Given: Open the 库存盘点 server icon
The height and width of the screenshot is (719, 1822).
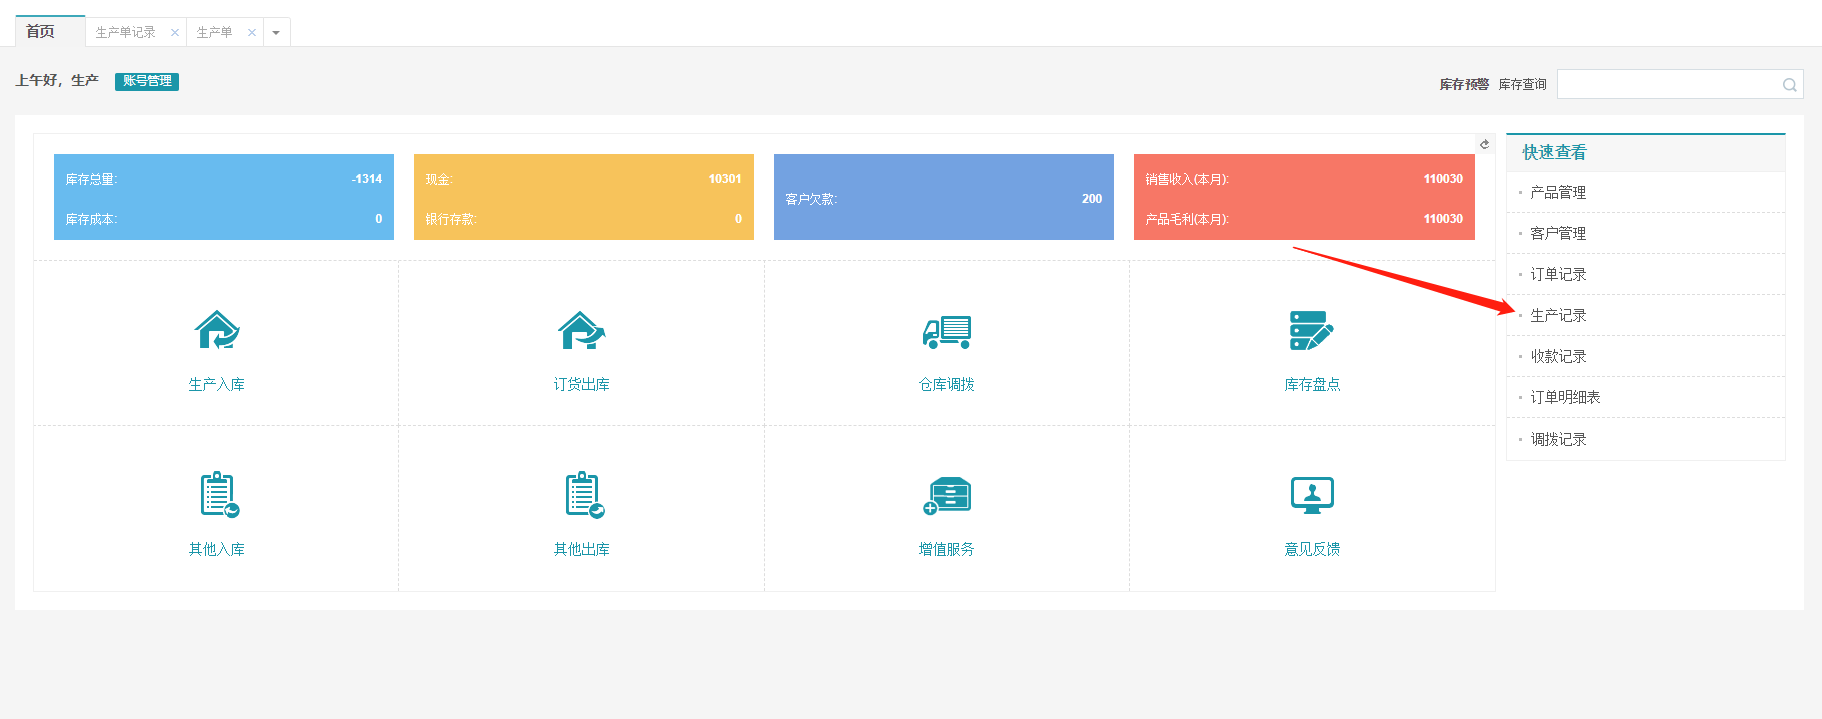Looking at the screenshot, I should click(1312, 330).
